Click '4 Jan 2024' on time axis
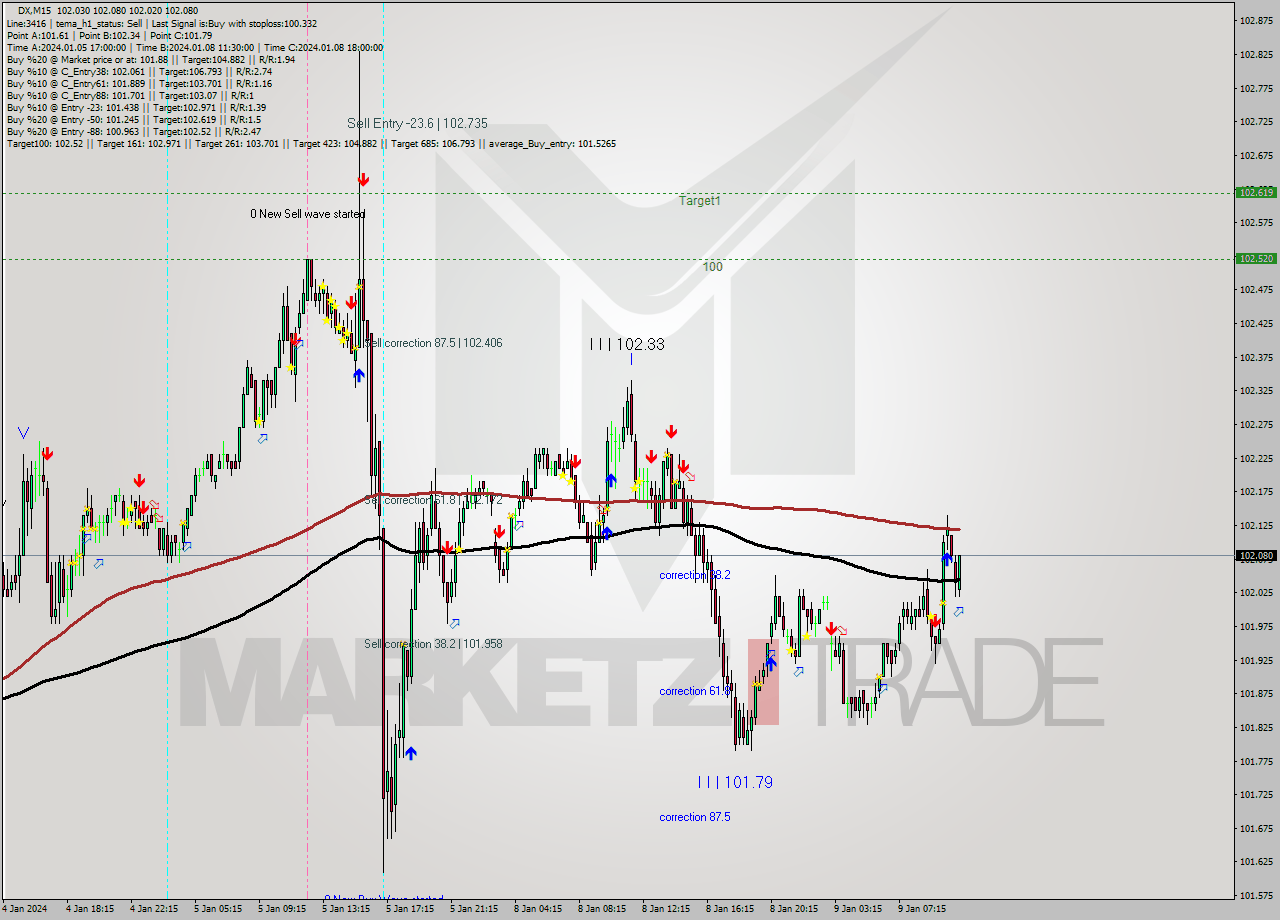 pyautogui.click(x=25, y=909)
